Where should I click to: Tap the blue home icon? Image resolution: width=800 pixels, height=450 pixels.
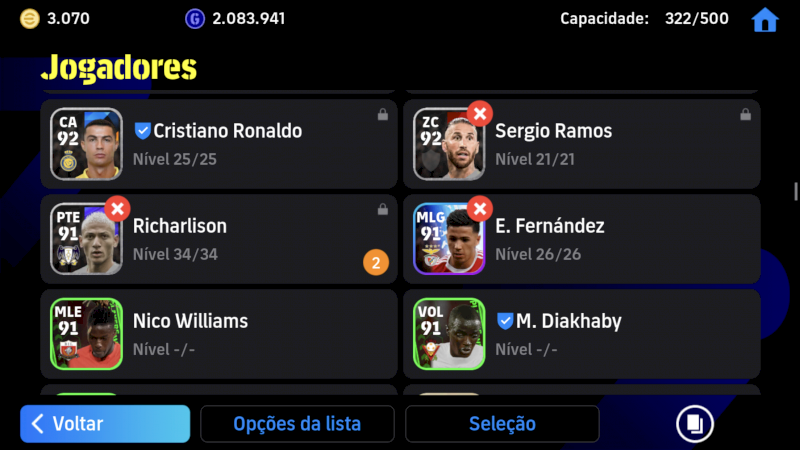click(x=765, y=20)
